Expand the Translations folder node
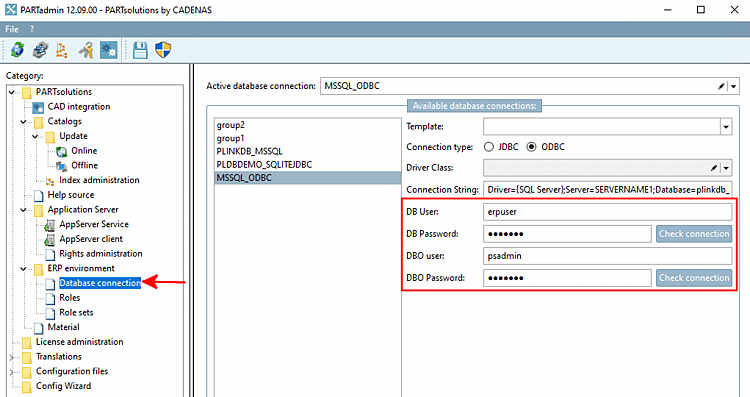This screenshot has width=750, height=397. click(12, 357)
